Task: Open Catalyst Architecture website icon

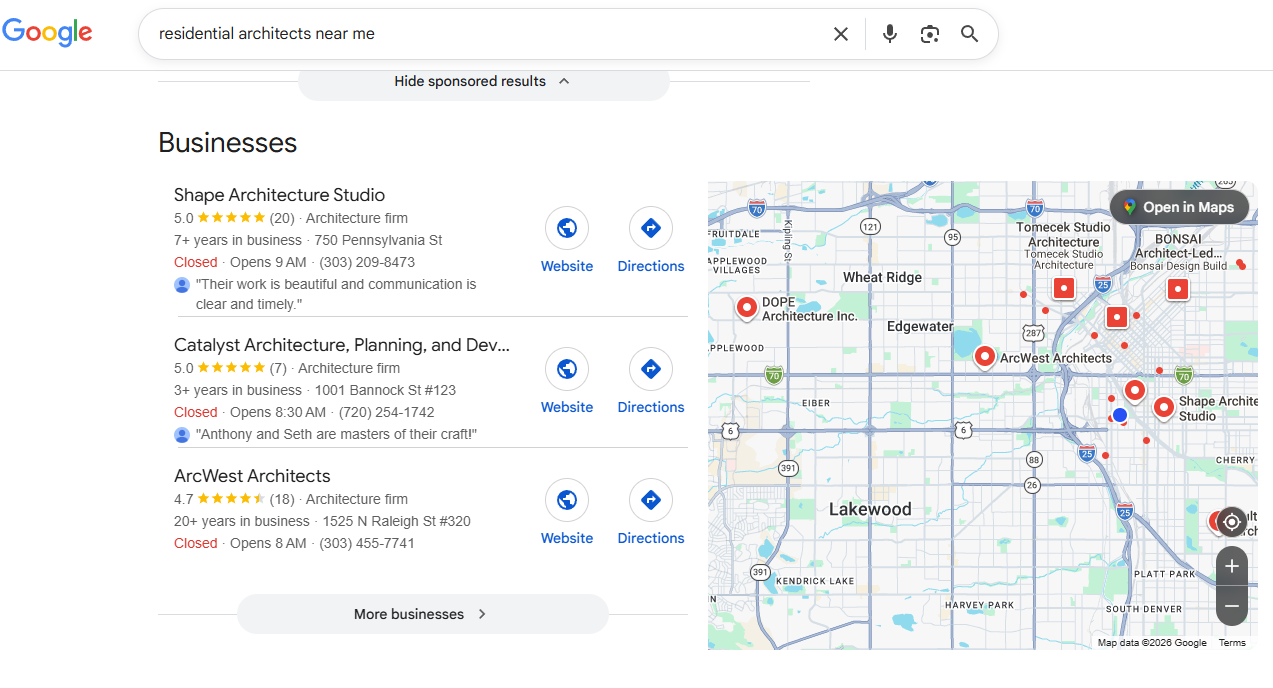Action: pos(567,369)
